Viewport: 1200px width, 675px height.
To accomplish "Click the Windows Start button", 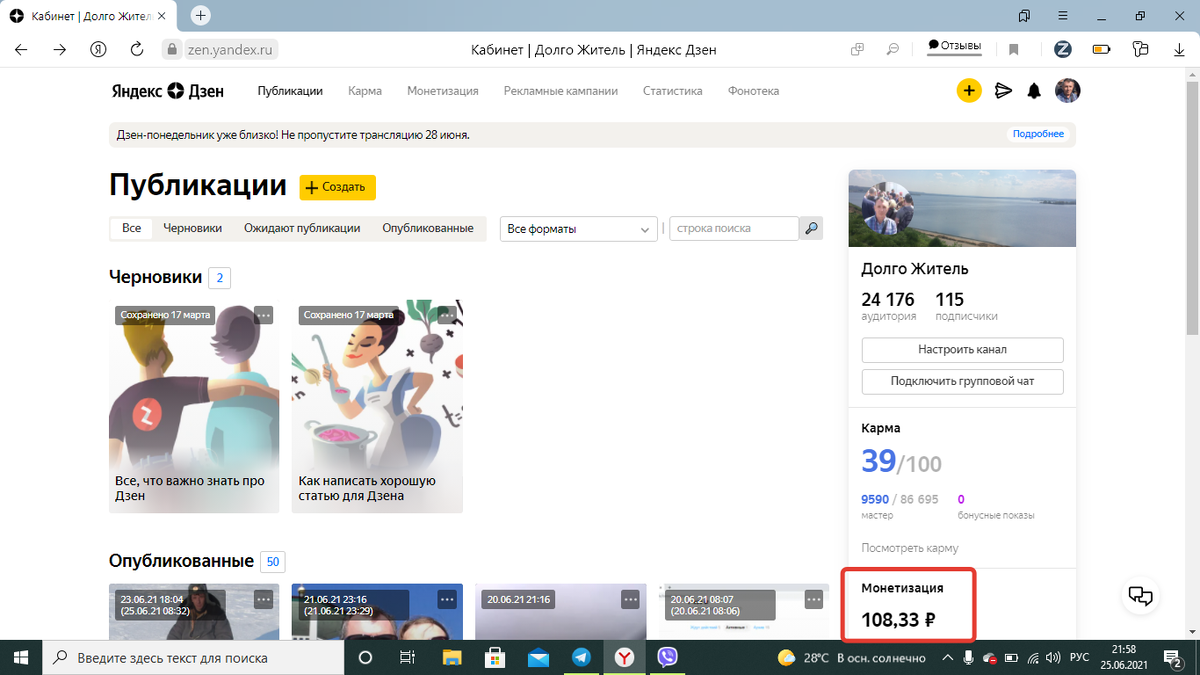I will [x=21, y=657].
